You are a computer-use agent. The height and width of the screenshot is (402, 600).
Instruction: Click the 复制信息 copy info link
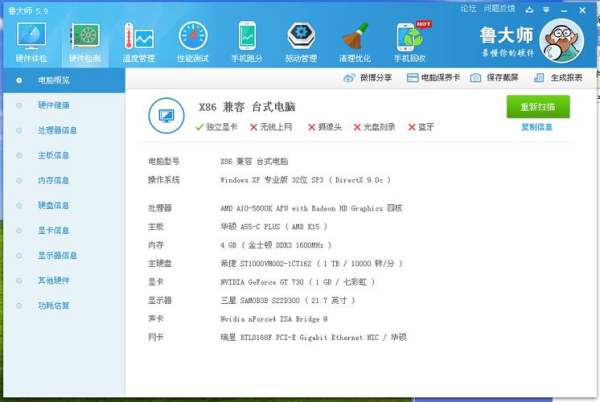[537, 127]
